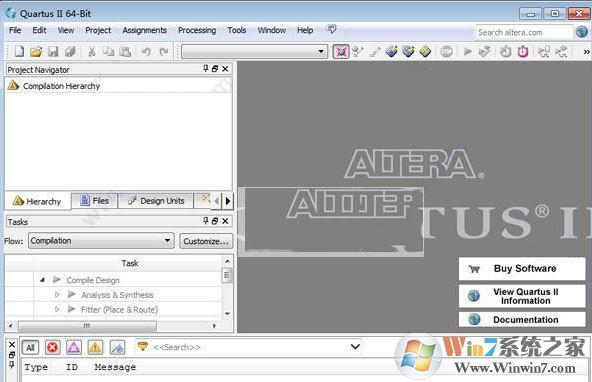Screen dimensions: 592x382
Task: Click right arrow to show more navigator tabs
Action: pyautogui.click(x=228, y=201)
